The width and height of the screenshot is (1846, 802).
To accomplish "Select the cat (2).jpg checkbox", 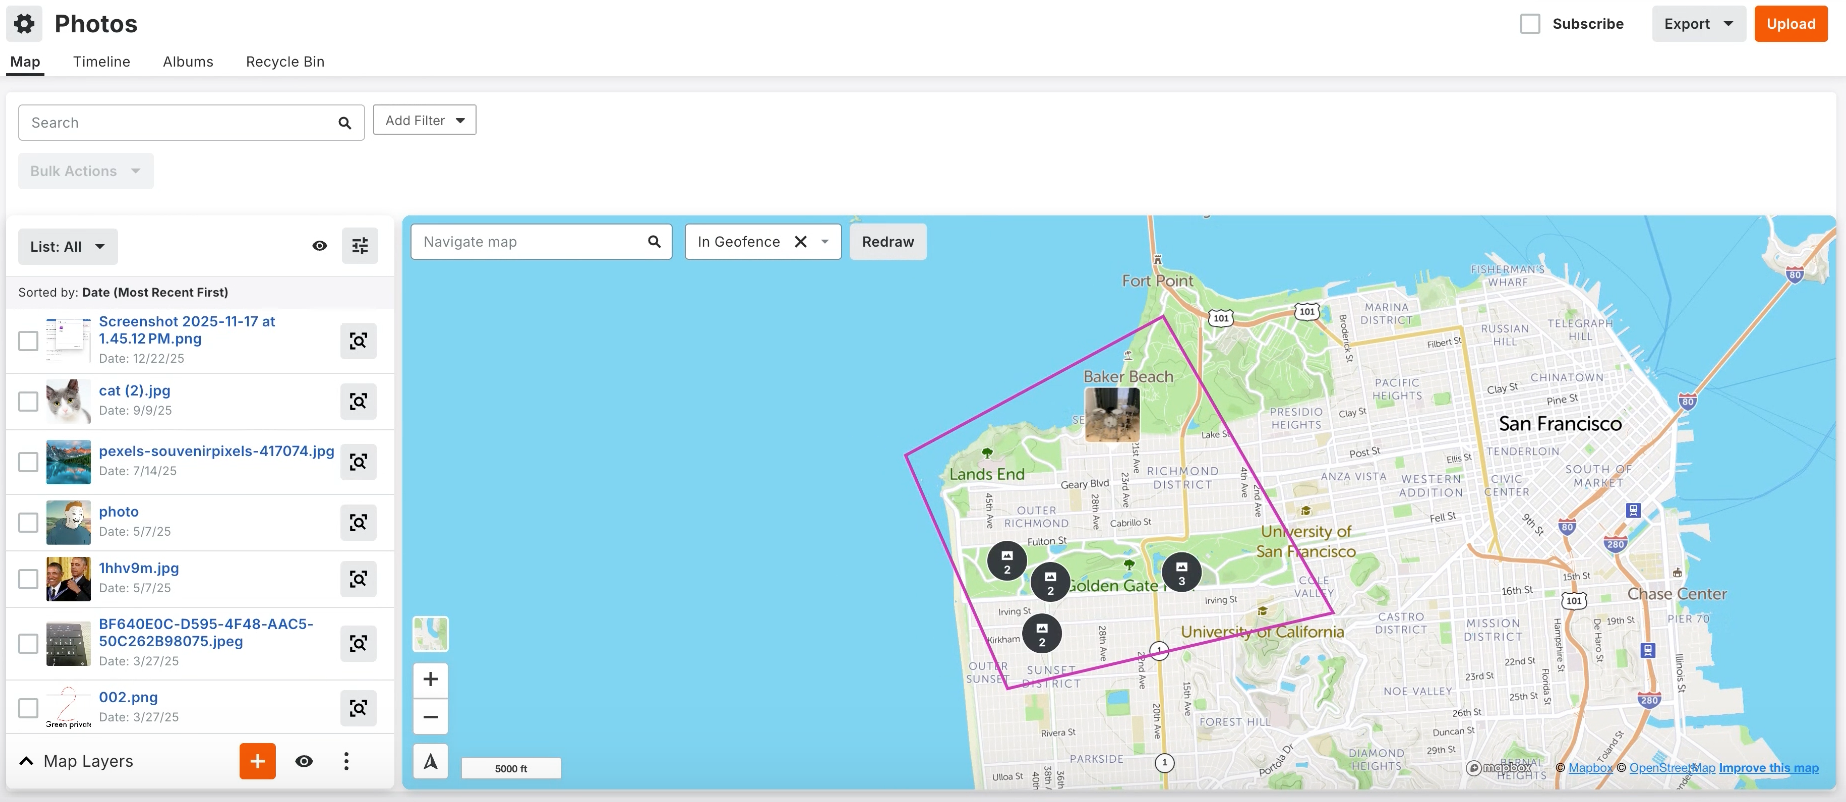I will (28, 402).
